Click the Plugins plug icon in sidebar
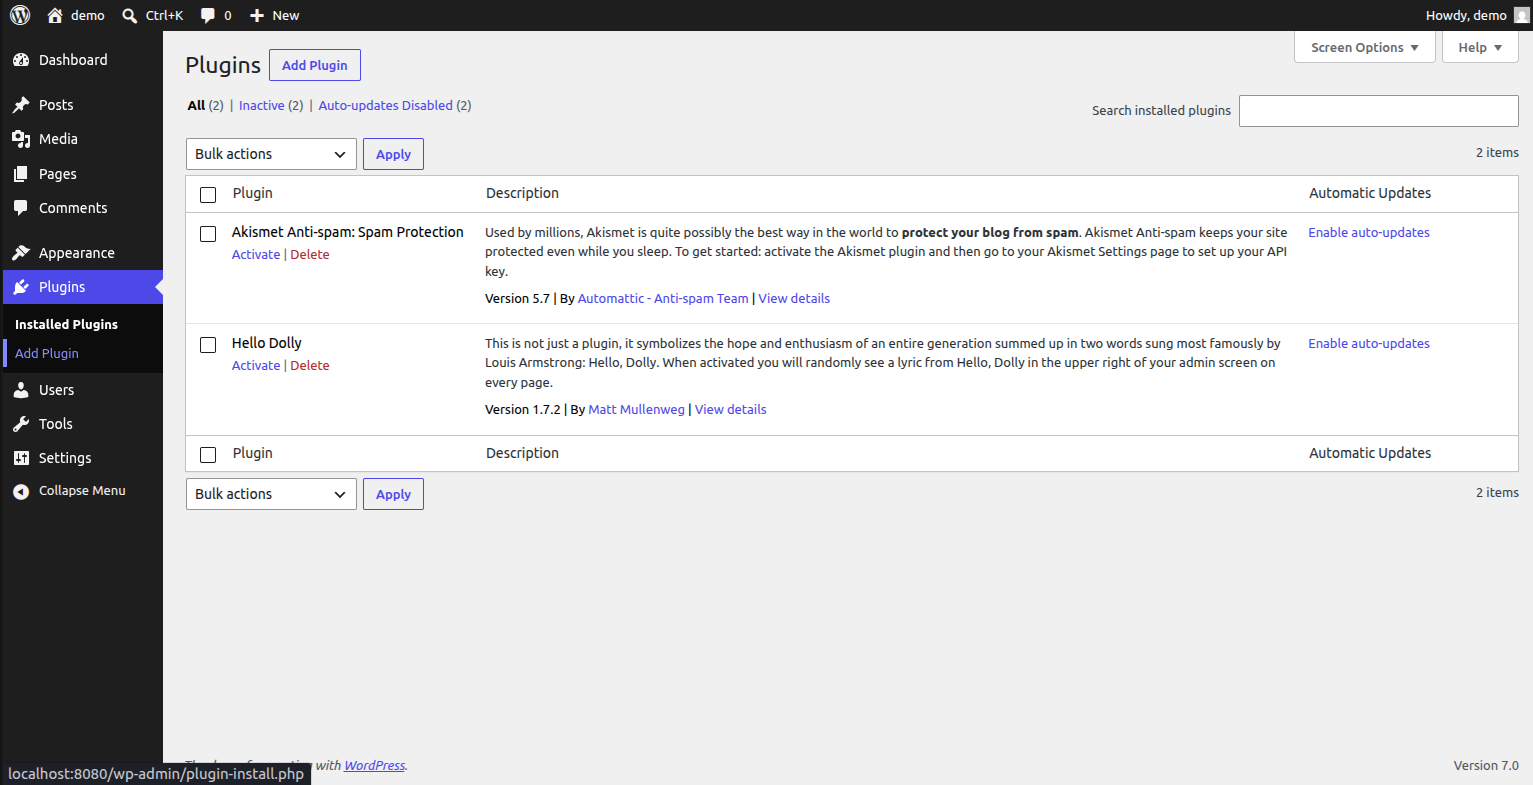 [21, 287]
